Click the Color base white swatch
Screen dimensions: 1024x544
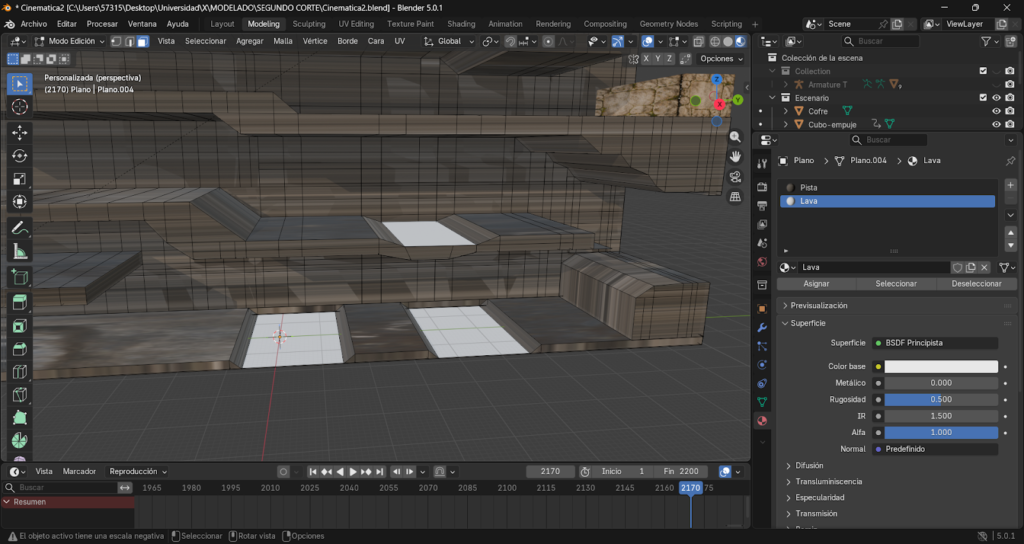[940, 366]
